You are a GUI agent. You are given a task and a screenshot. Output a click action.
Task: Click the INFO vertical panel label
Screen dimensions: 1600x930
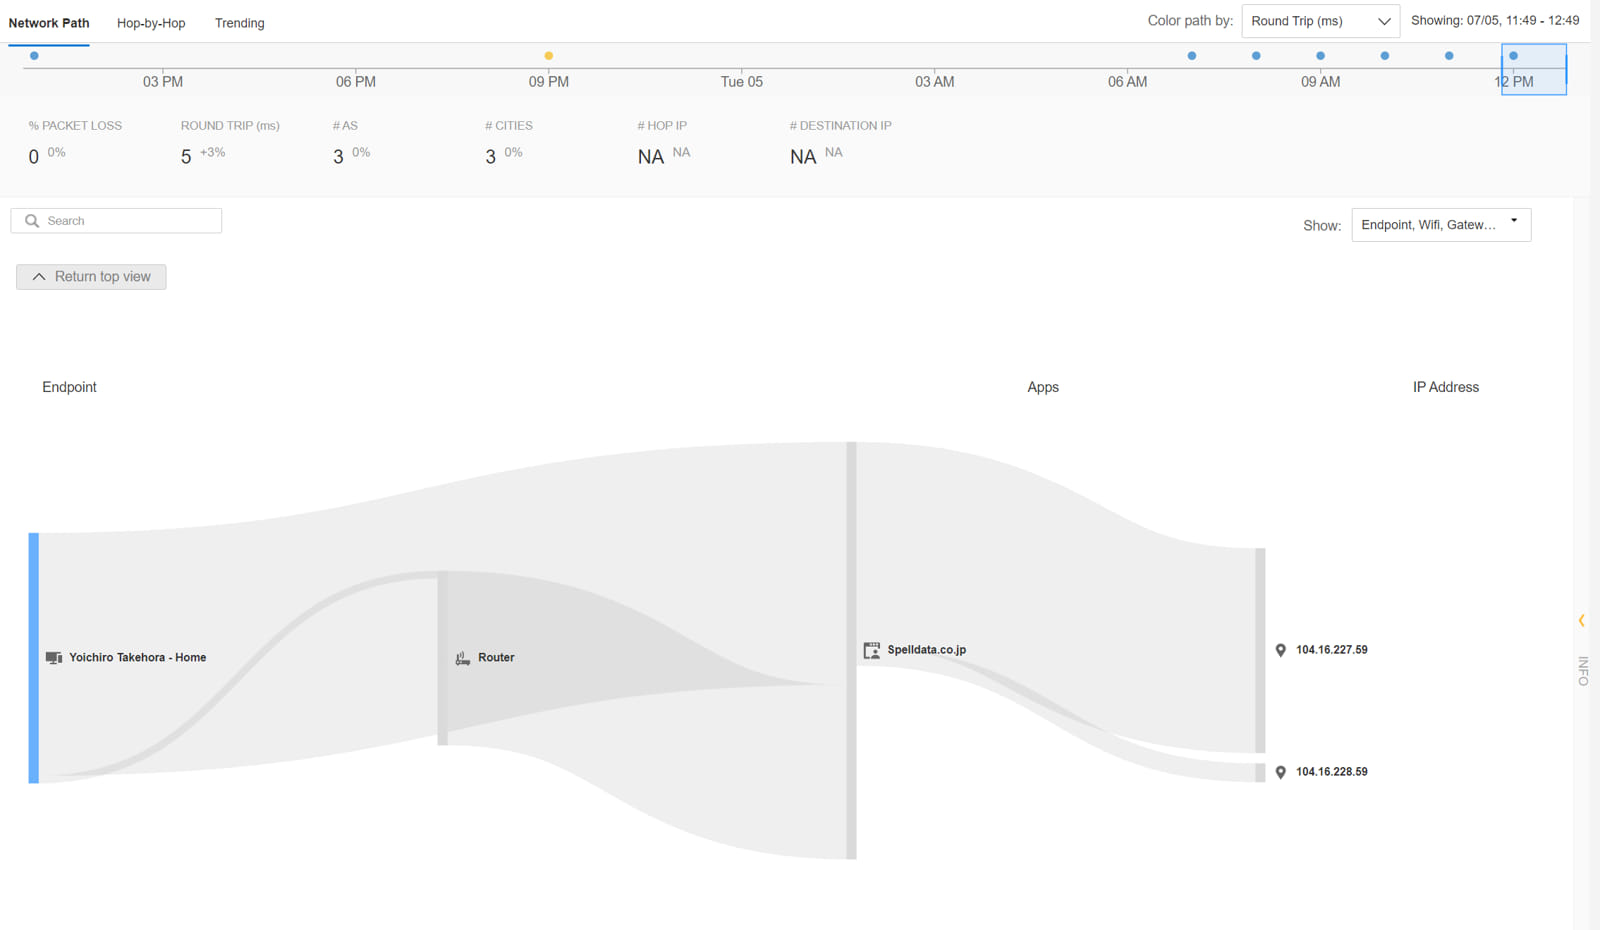coord(1583,671)
